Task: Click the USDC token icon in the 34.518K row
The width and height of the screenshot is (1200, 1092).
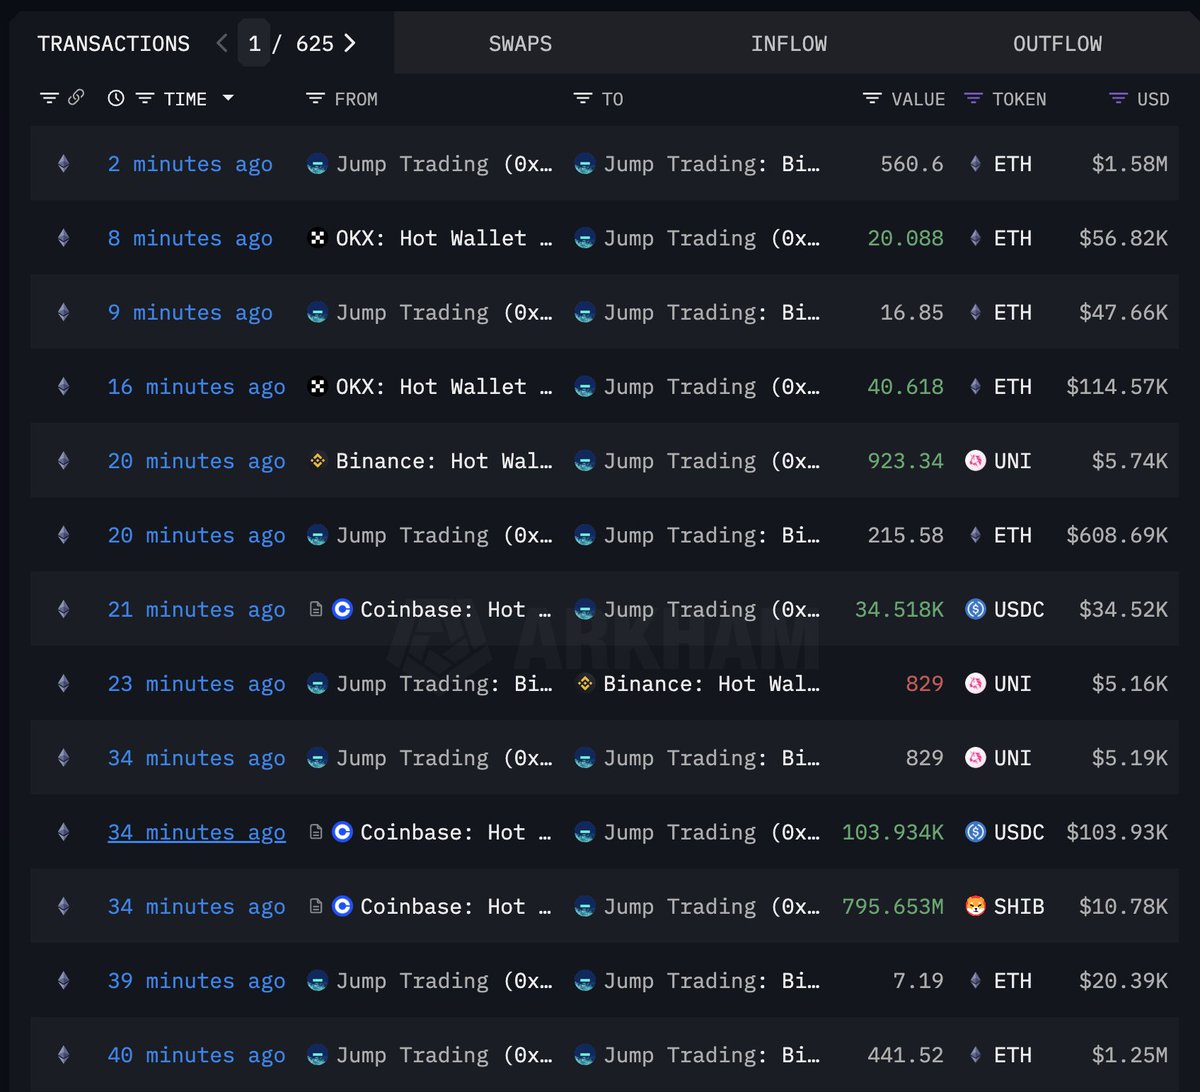Action: pyautogui.click(x=976, y=609)
